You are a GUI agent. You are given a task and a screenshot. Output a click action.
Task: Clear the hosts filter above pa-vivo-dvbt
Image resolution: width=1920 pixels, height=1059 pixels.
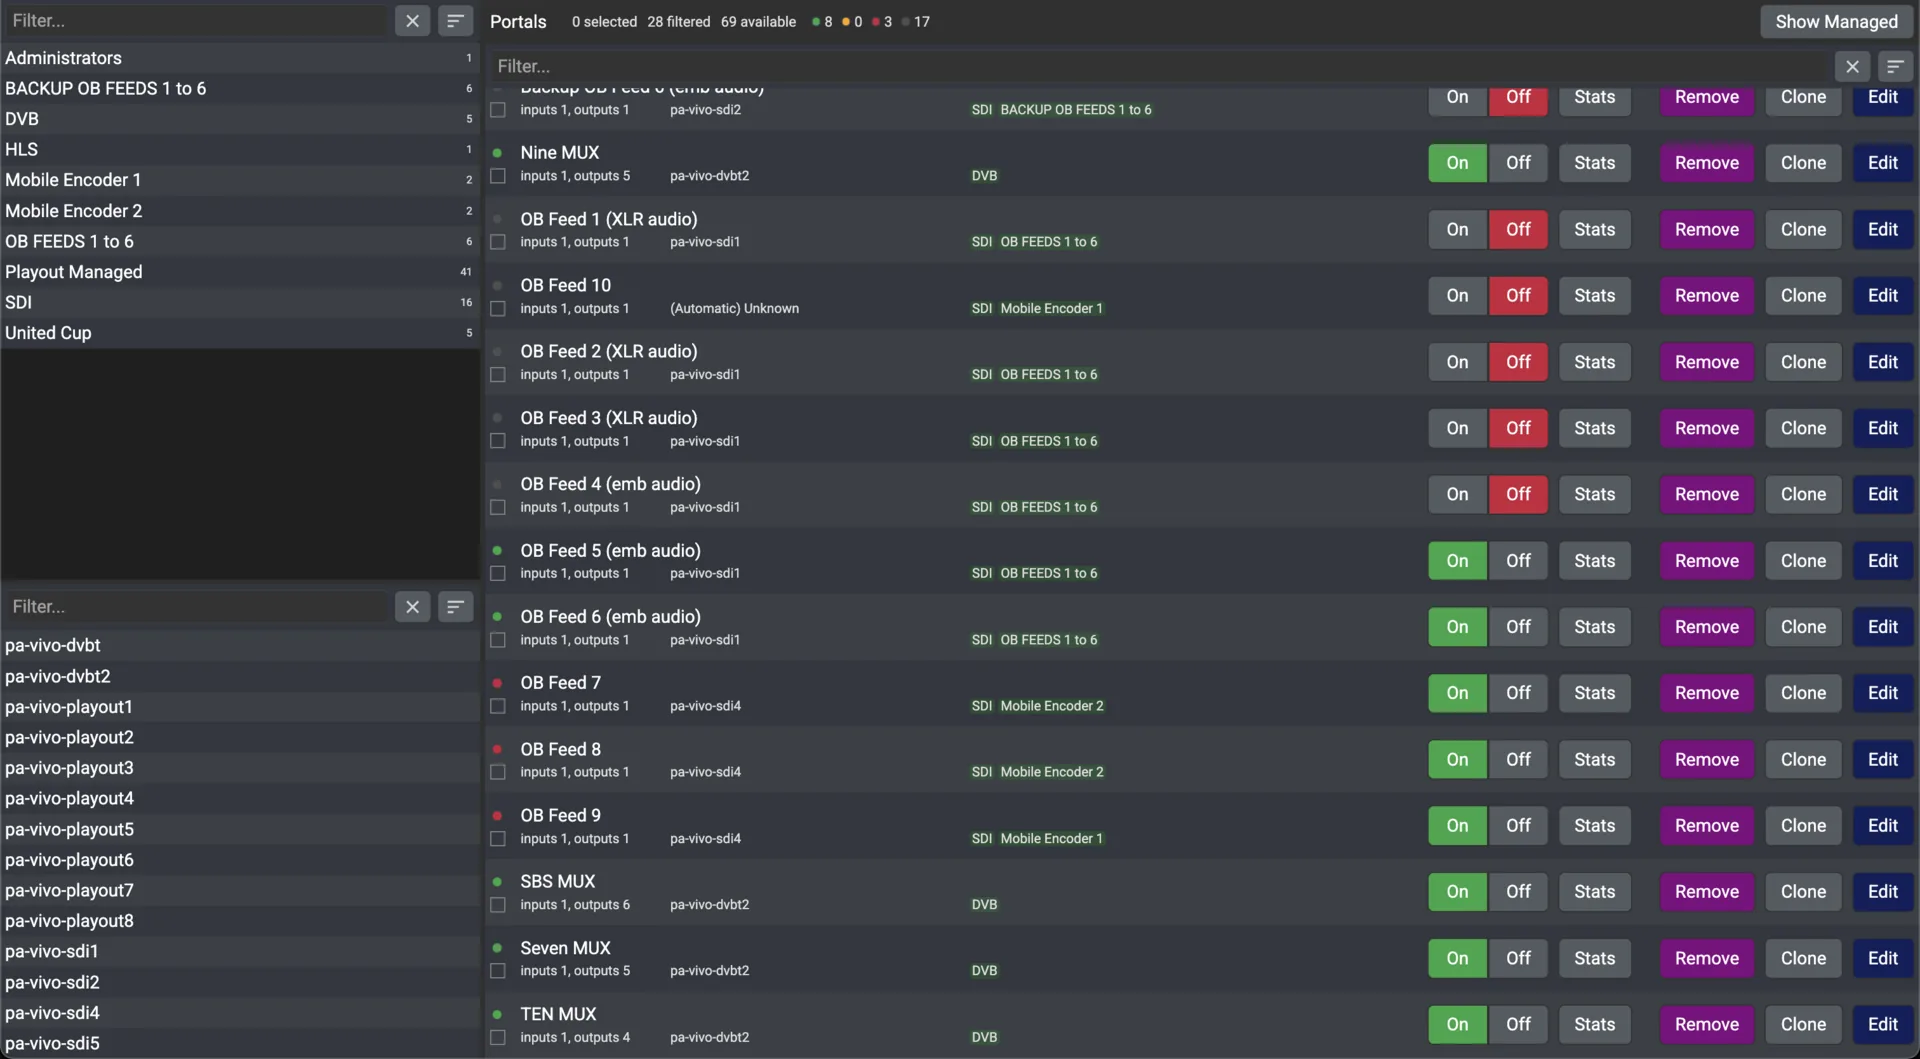tap(412, 607)
